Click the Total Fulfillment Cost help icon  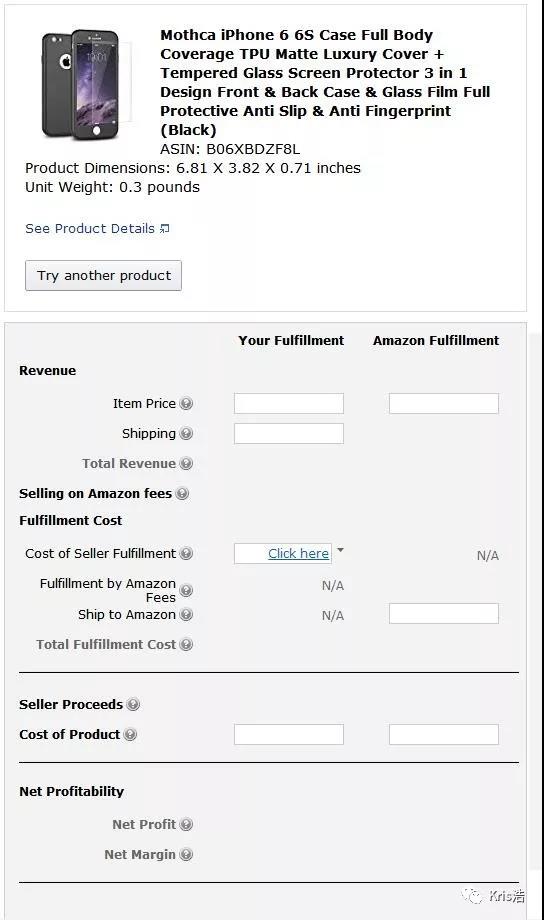tap(186, 644)
